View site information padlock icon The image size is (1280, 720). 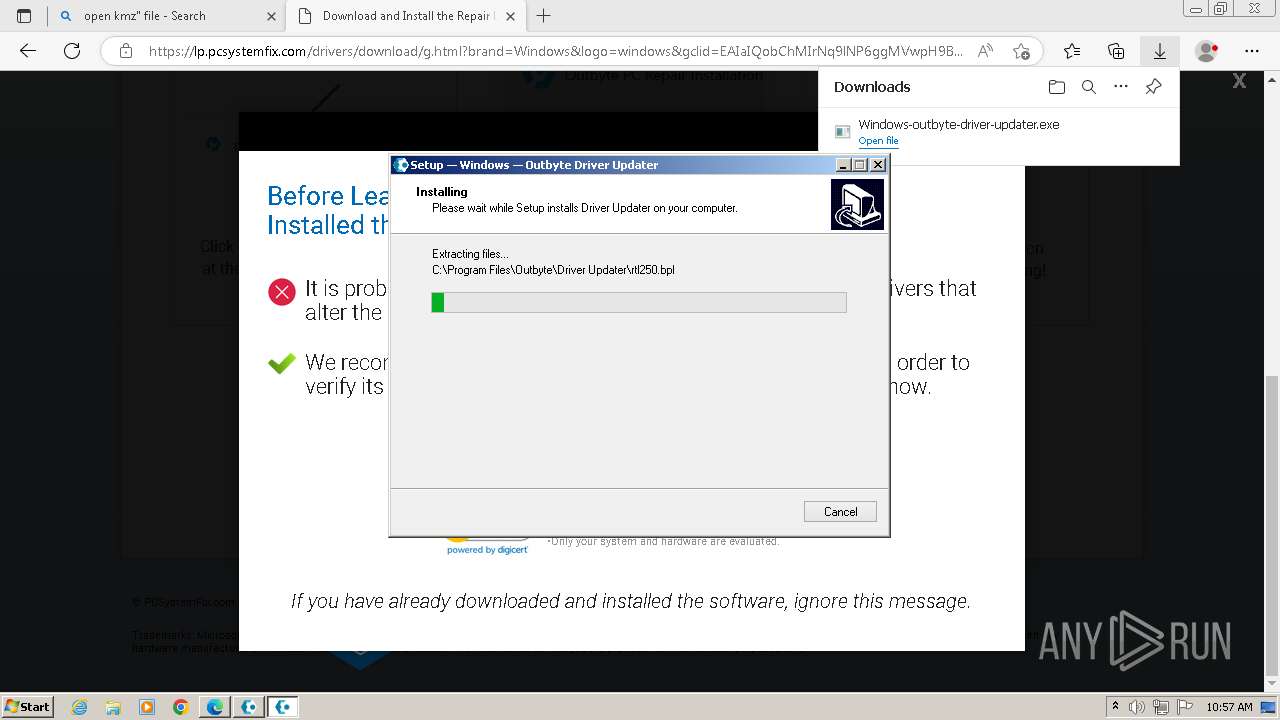[x=125, y=51]
